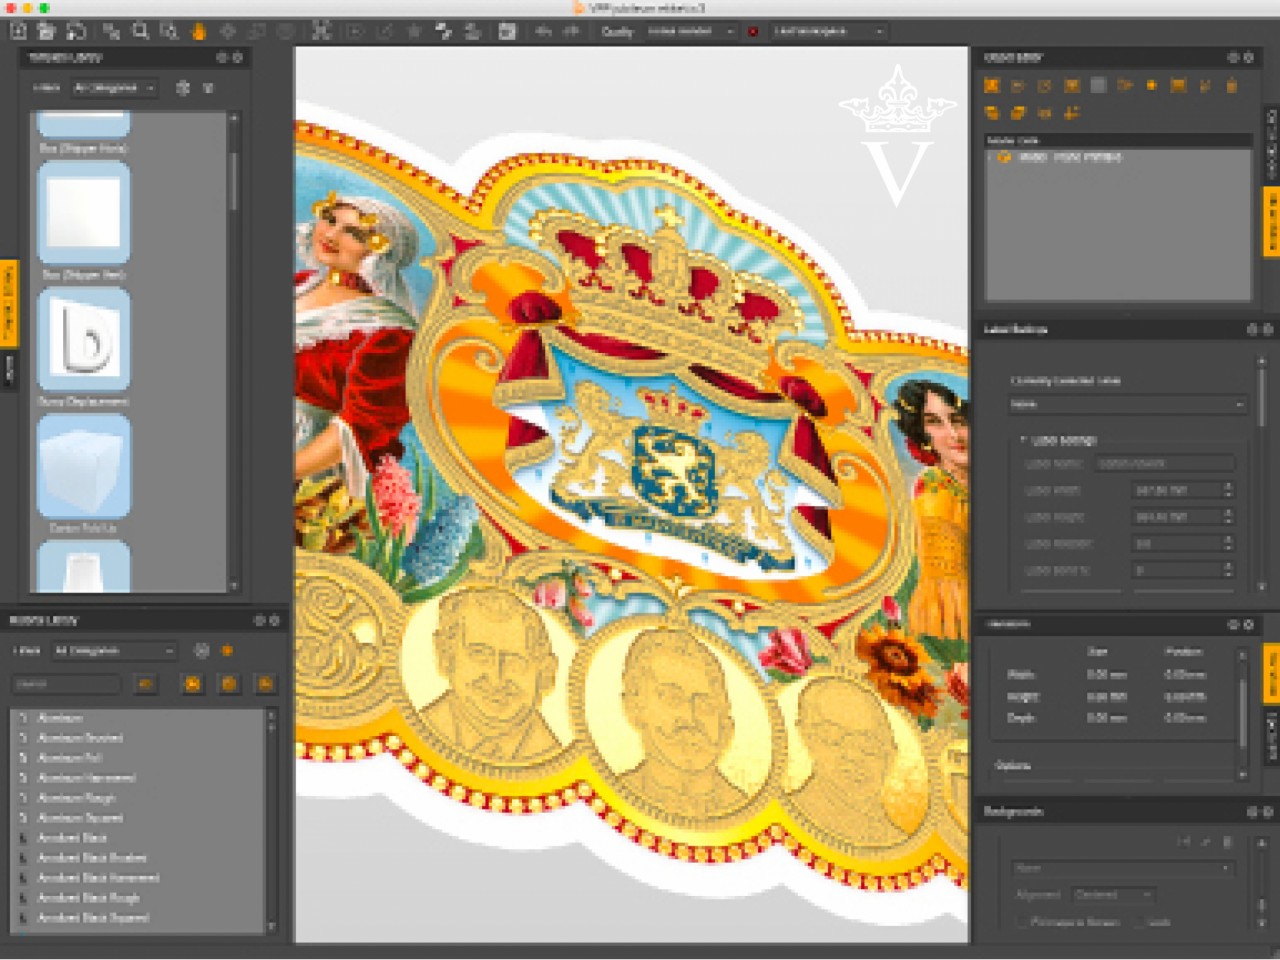Open Materials Library All Categories dropdown
The height and width of the screenshot is (960, 1280).
coord(114,650)
